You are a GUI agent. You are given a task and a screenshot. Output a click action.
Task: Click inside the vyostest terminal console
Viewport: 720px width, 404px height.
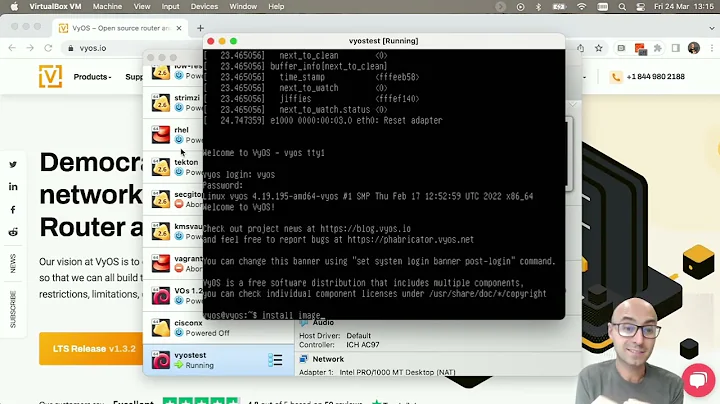[383, 184]
